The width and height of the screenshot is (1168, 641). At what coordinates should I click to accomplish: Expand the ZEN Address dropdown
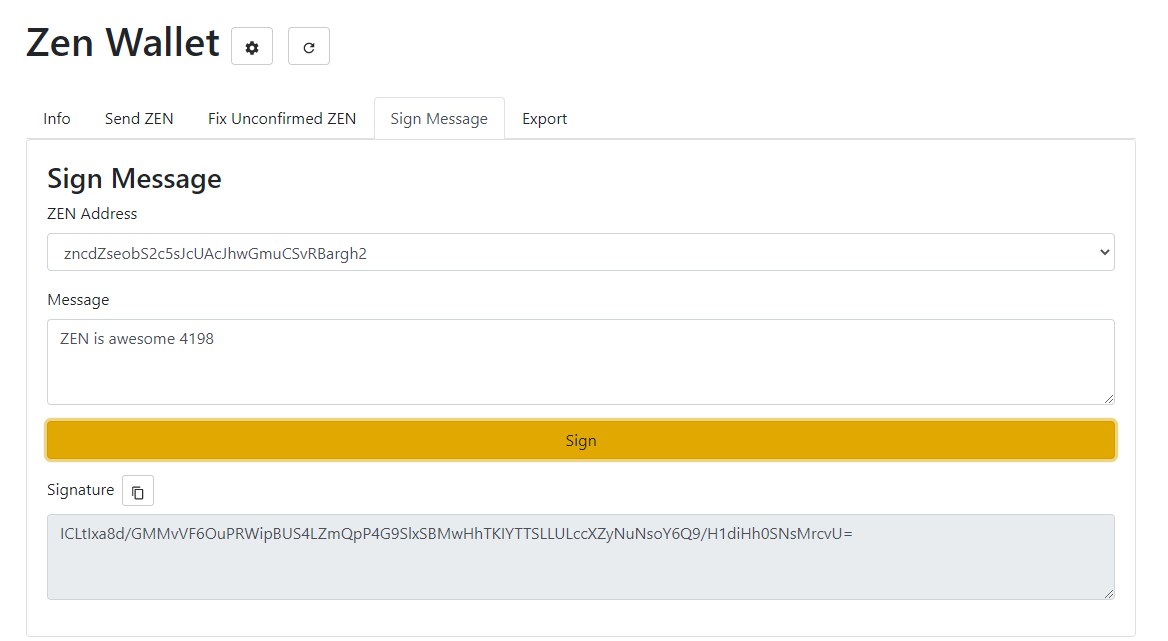point(580,252)
